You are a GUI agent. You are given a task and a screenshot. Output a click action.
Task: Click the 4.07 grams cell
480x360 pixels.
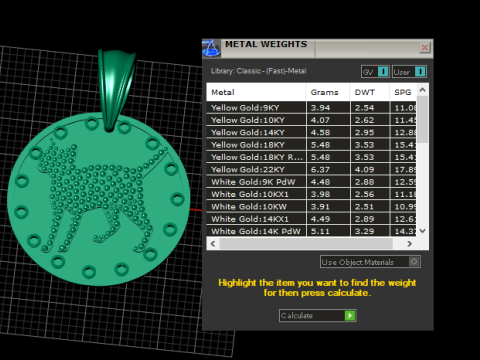[328, 120]
